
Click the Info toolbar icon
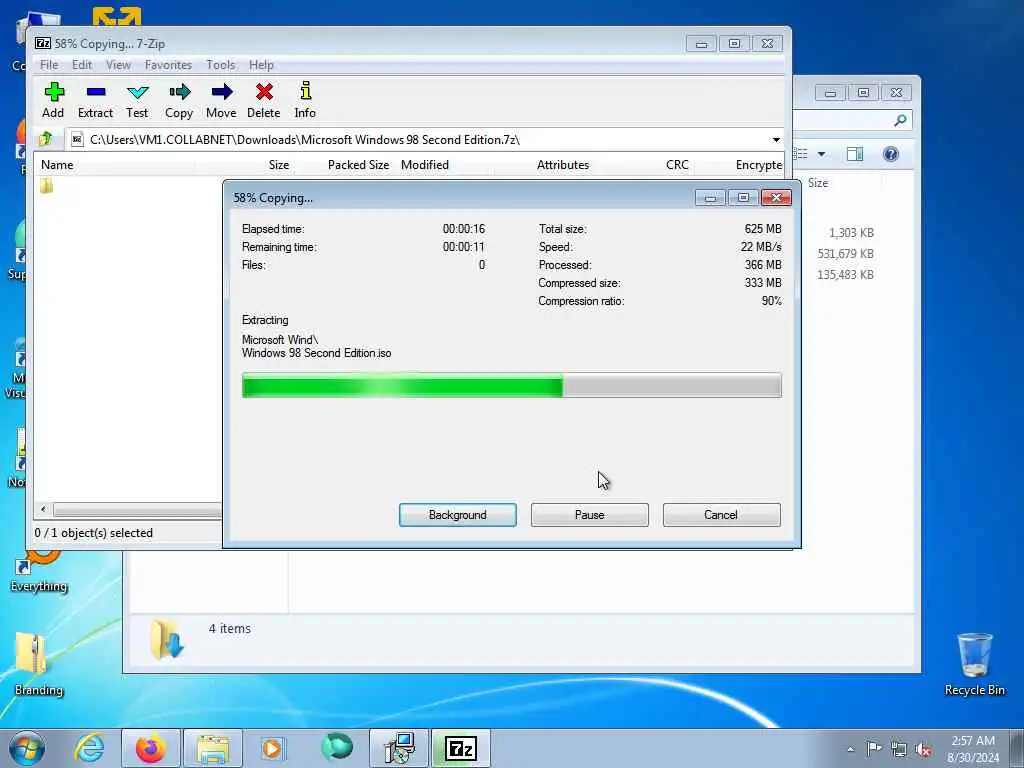(305, 100)
